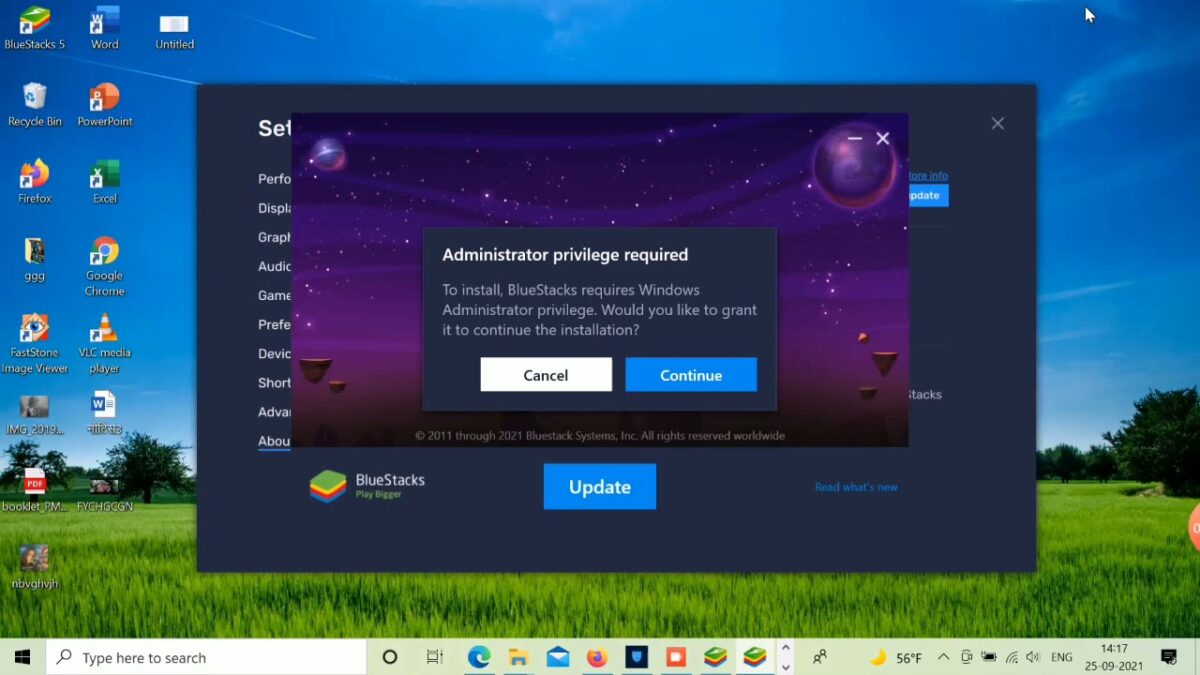
Task: Click the volume icon in system tray
Action: pyautogui.click(x=1033, y=657)
